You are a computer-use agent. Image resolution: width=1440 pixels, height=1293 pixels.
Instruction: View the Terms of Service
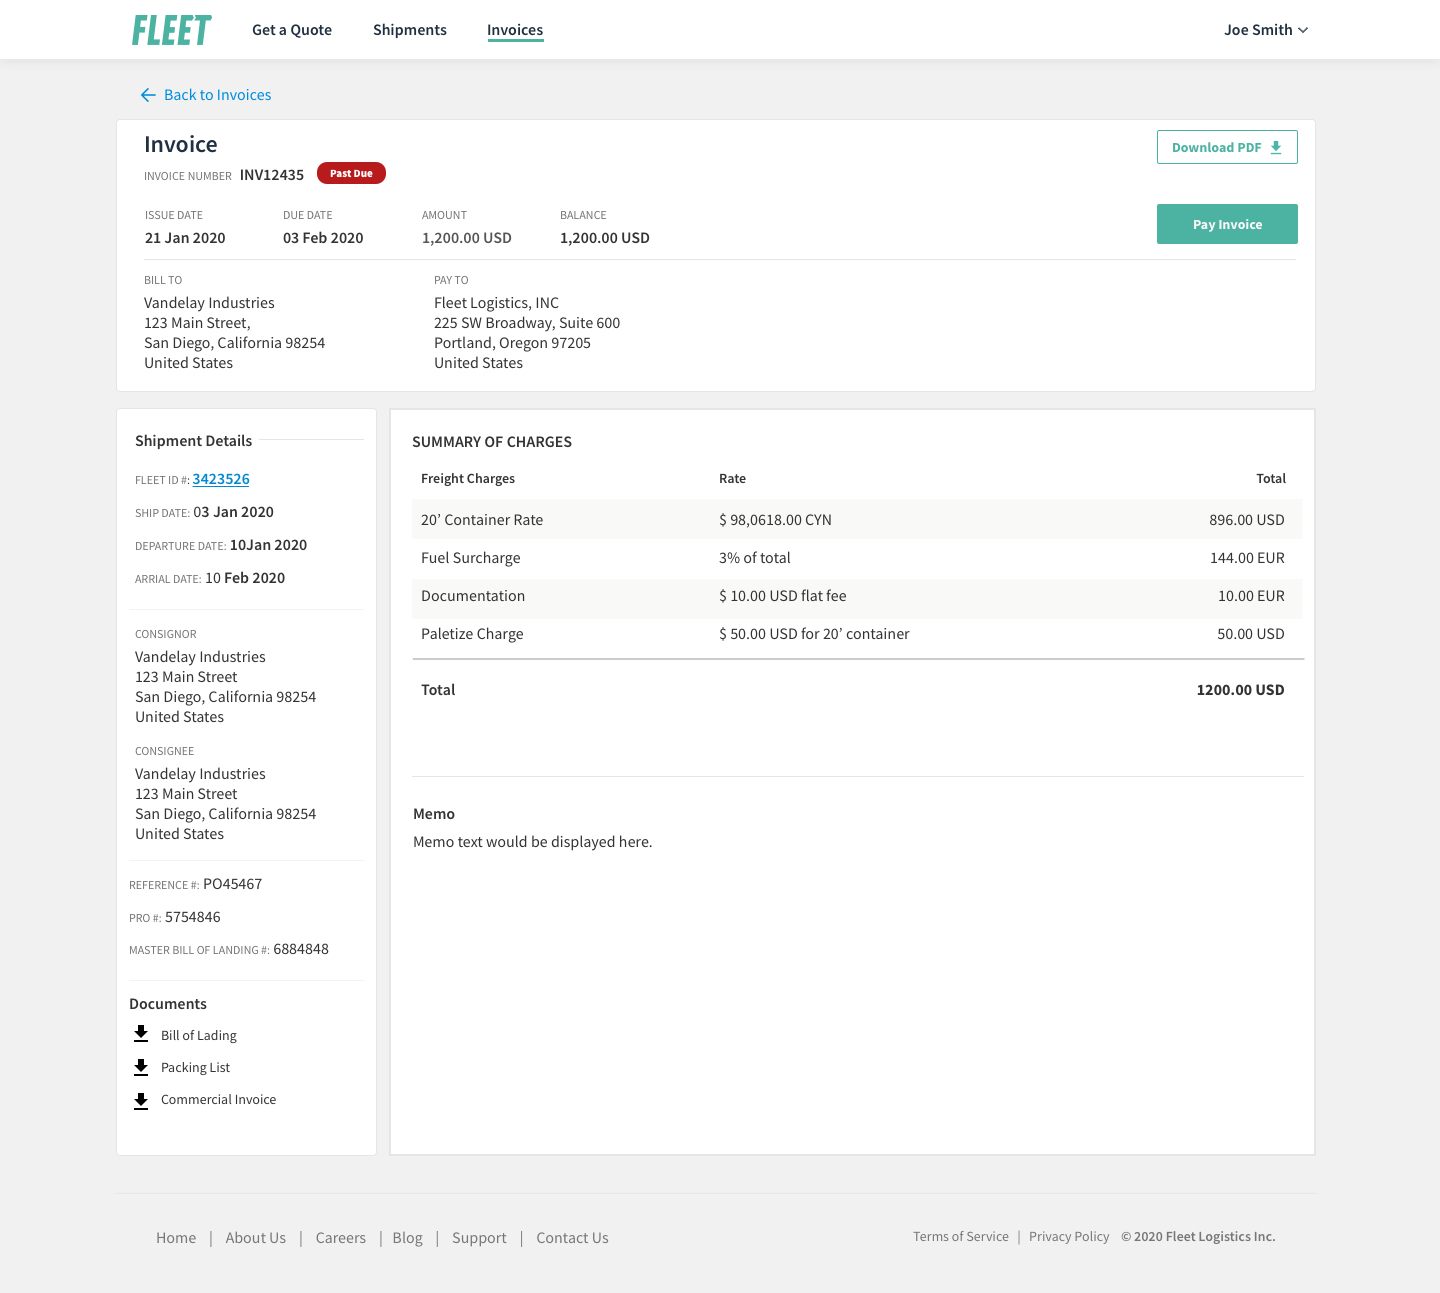click(x=961, y=1237)
